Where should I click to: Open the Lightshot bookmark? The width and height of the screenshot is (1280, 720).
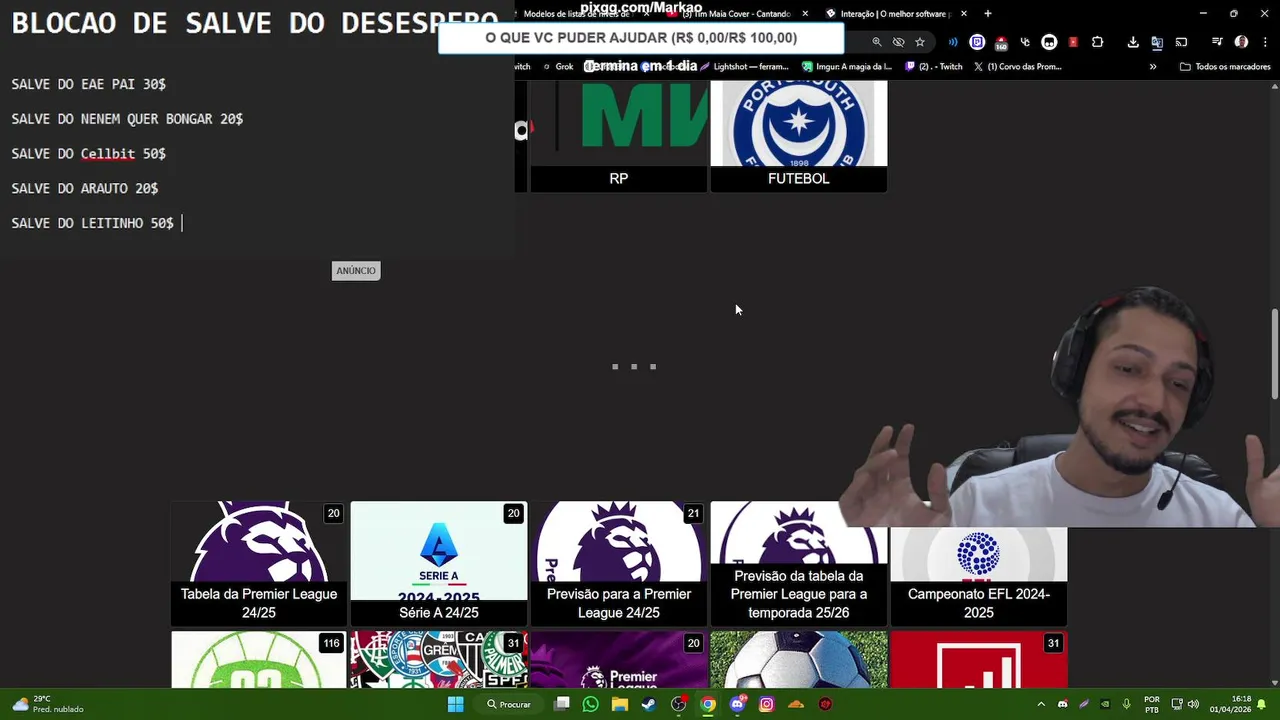point(745,67)
